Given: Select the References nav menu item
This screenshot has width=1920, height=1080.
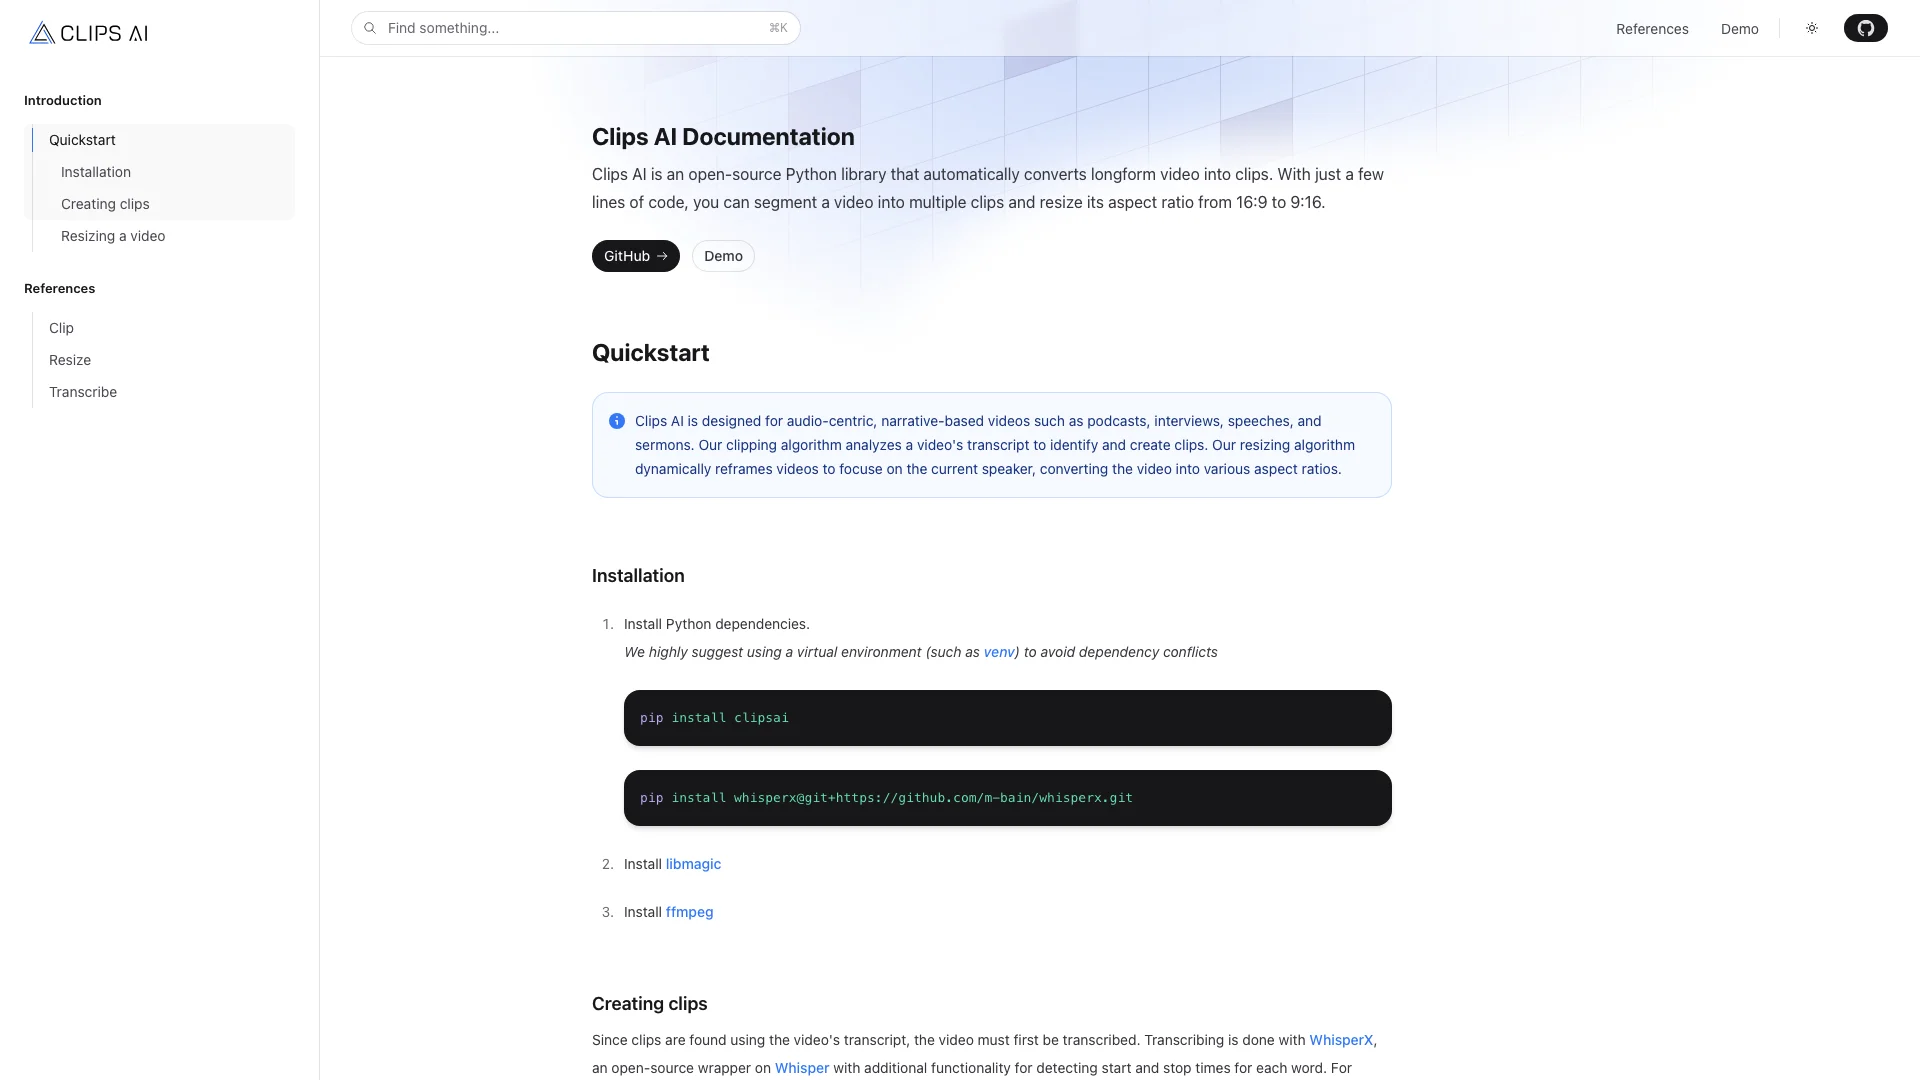Looking at the screenshot, I should coord(1652,28).
